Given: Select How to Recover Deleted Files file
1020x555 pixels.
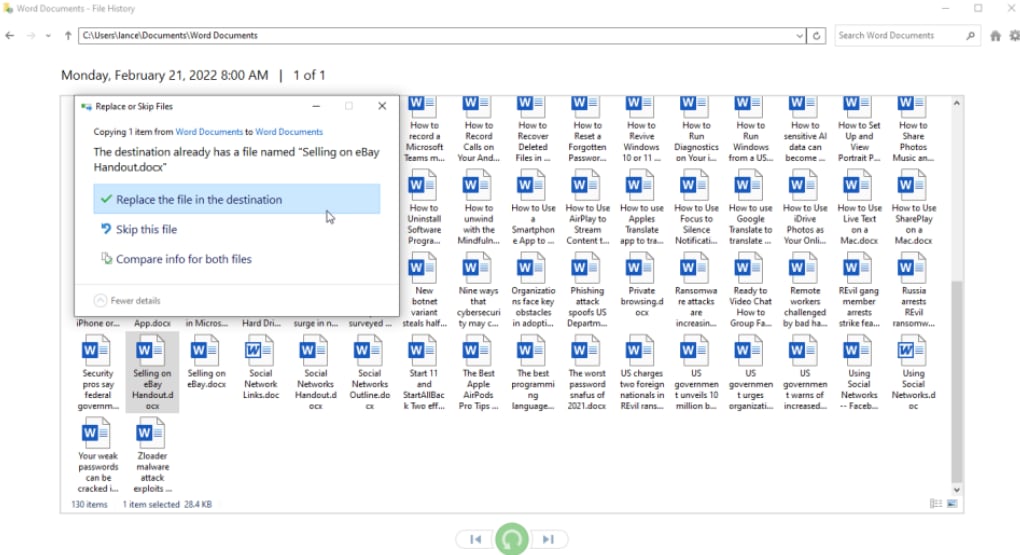Looking at the screenshot, I should [533, 130].
